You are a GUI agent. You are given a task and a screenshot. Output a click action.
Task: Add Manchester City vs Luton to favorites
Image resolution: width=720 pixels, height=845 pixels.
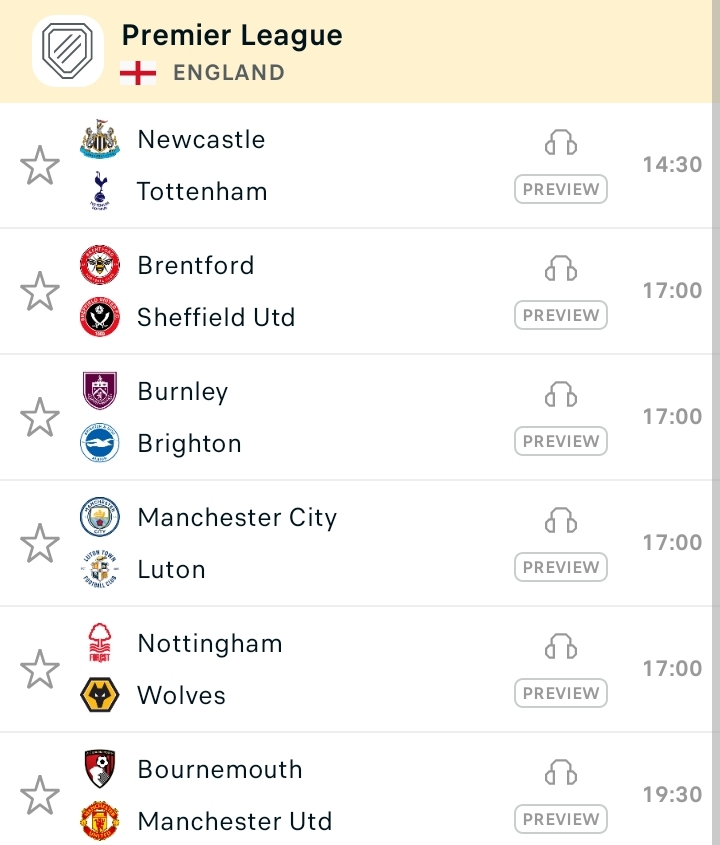click(x=40, y=543)
